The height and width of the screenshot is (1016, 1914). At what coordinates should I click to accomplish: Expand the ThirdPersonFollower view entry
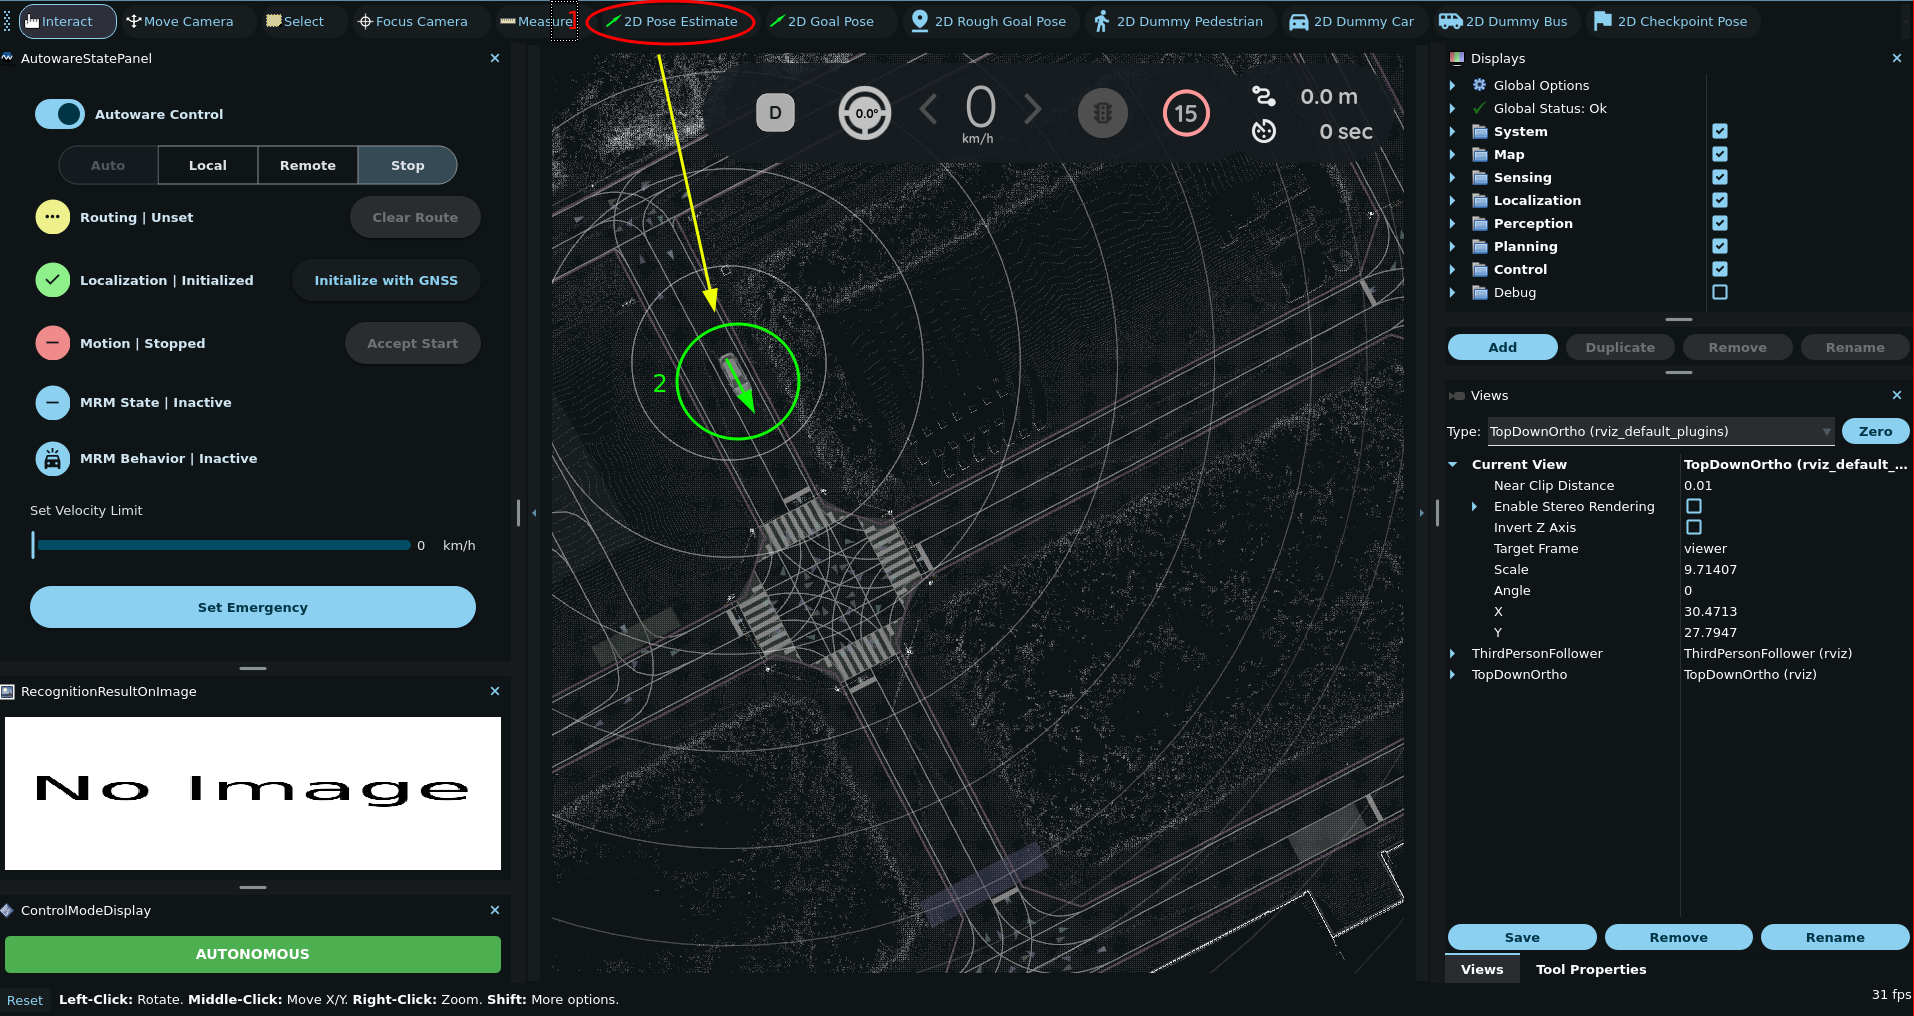1453,653
